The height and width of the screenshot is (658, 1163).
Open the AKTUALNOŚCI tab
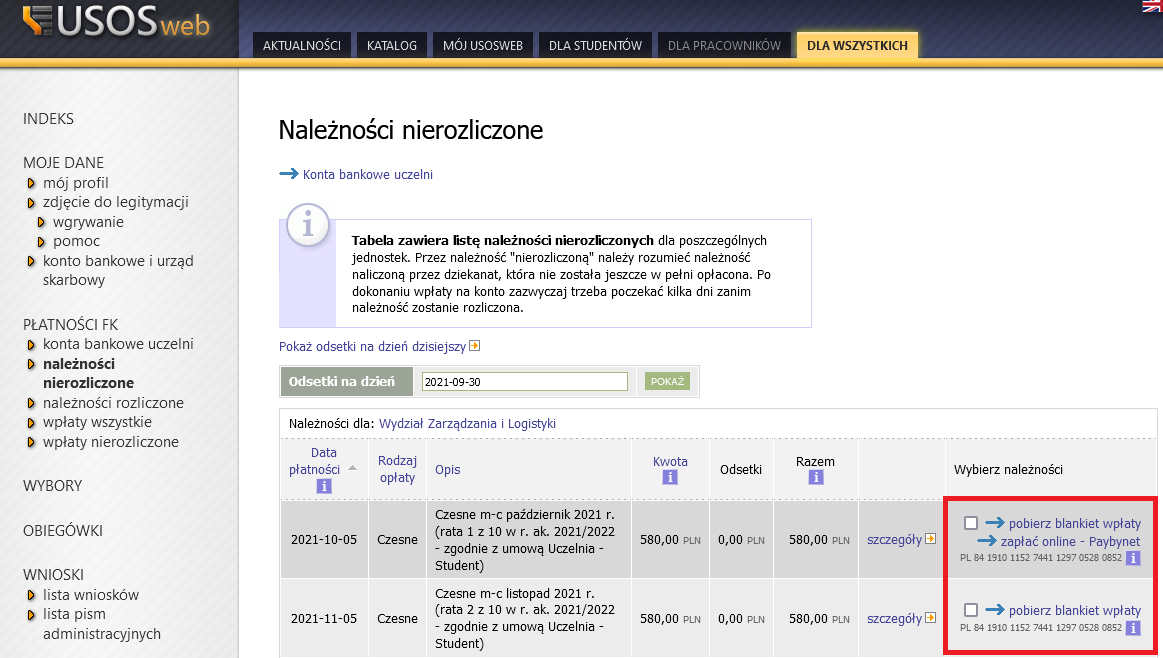tap(302, 45)
